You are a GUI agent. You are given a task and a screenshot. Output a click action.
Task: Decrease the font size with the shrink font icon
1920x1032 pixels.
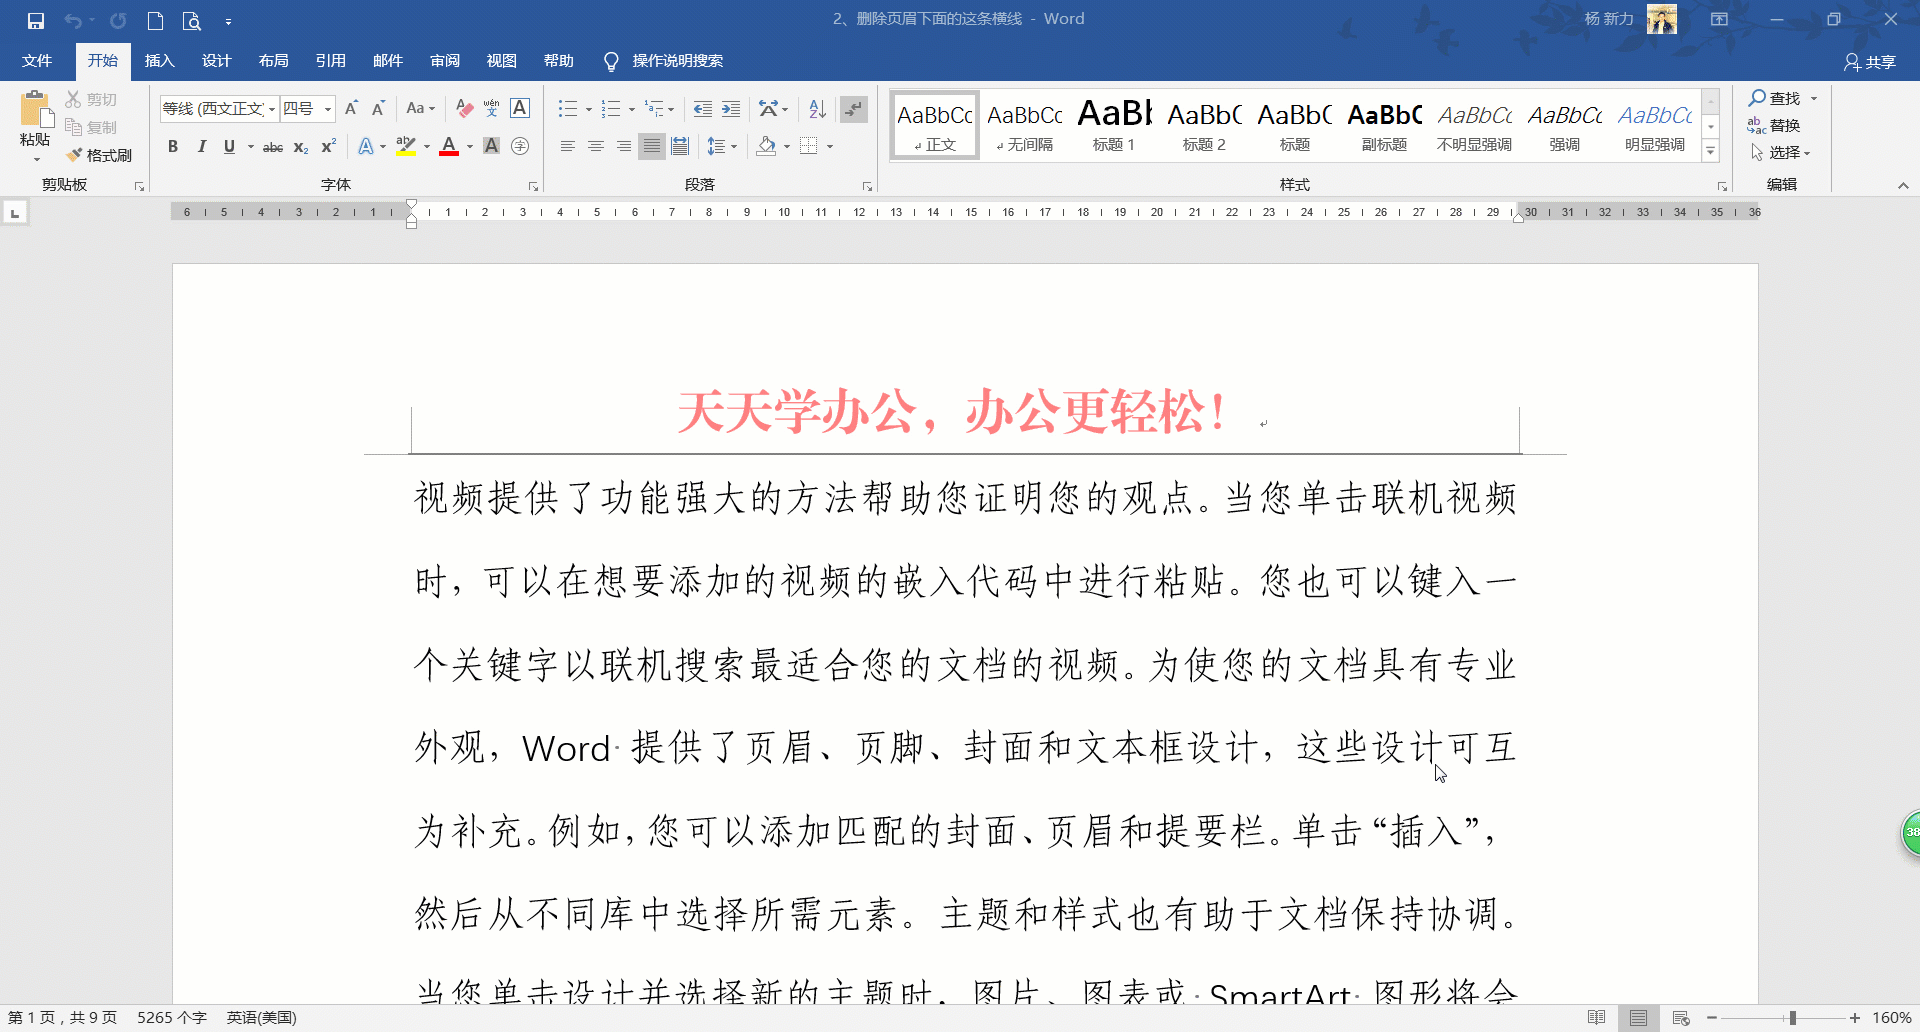click(378, 108)
